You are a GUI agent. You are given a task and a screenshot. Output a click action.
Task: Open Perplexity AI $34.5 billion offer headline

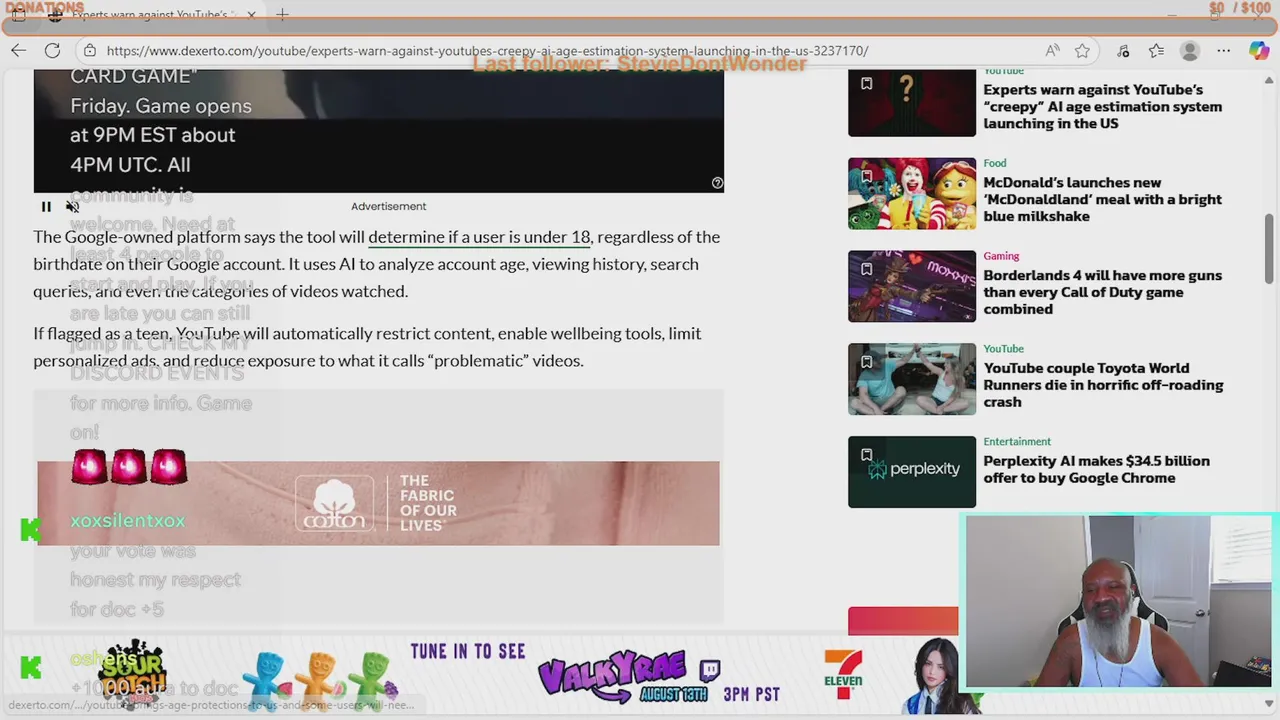point(1096,469)
